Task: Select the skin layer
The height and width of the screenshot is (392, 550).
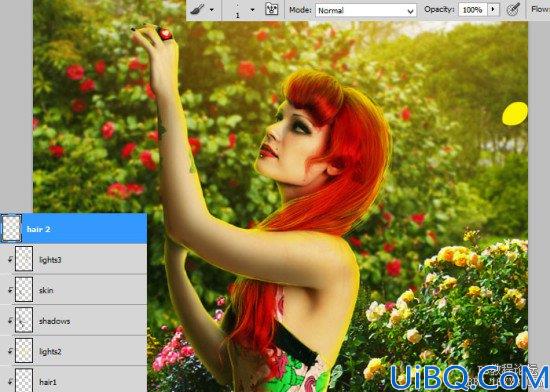Action: 73,290
